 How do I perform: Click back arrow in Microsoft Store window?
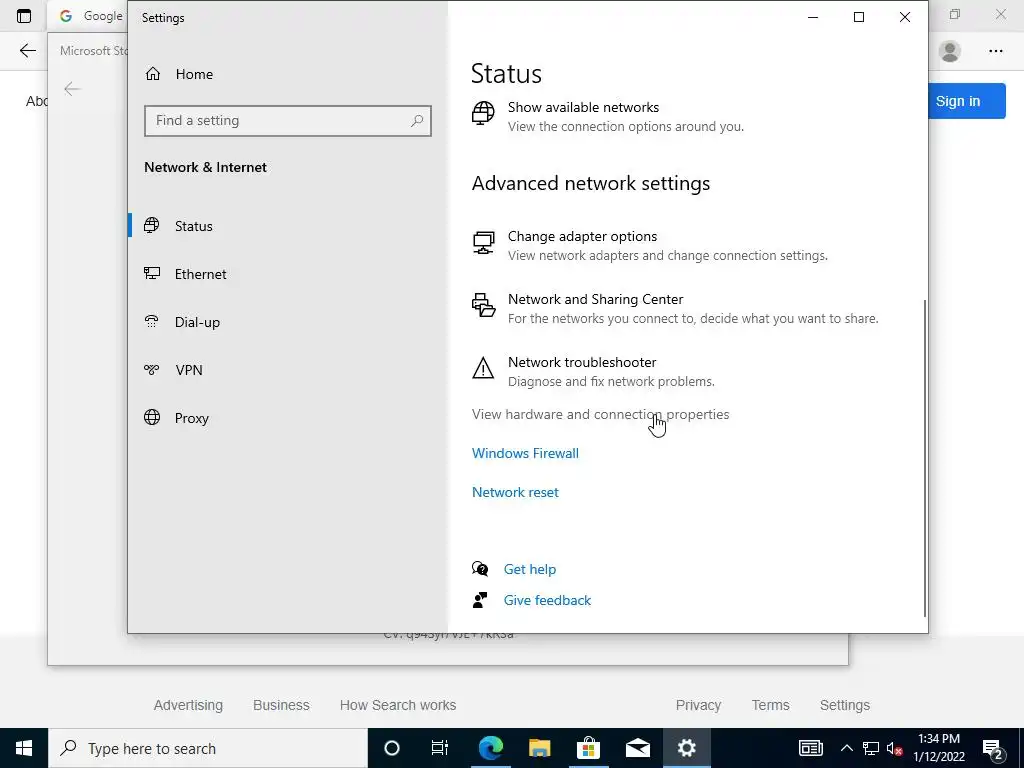pyautogui.click(x=72, y=89)
